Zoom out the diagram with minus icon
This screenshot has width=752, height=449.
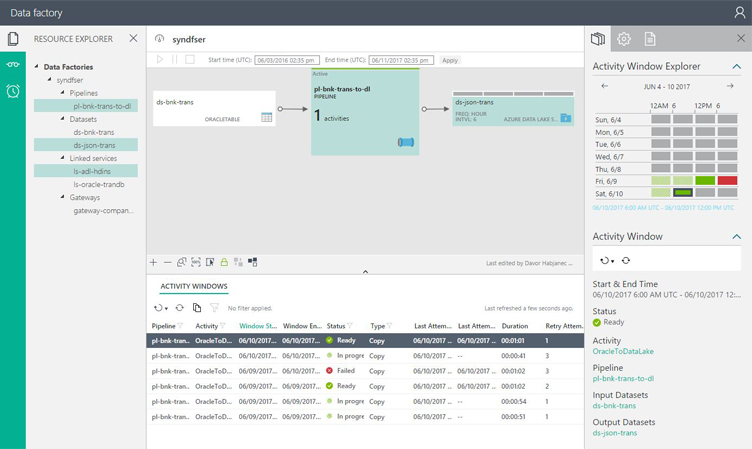coord(167,262)
